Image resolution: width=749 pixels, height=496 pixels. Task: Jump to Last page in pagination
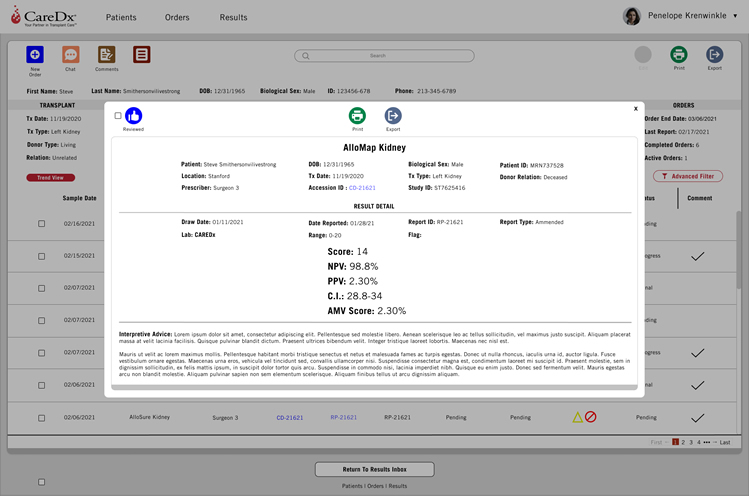pos(725,442)
